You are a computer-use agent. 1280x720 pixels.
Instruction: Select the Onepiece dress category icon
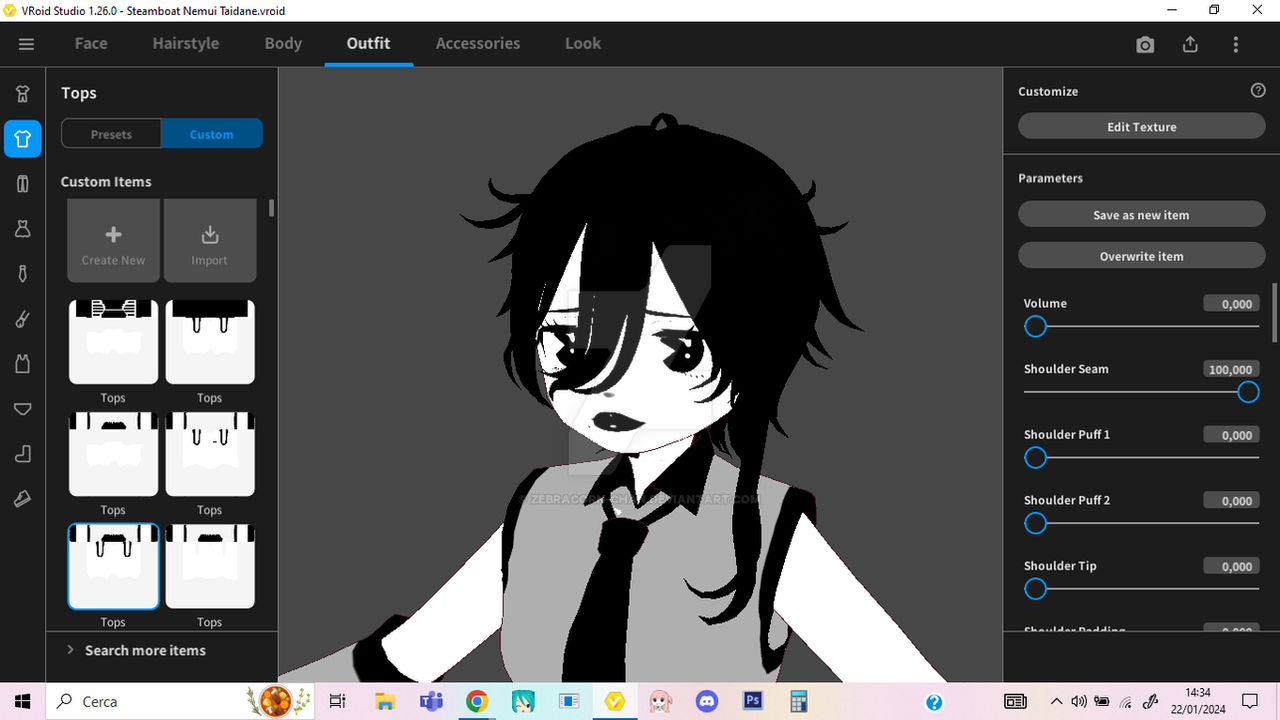point(22,229)
